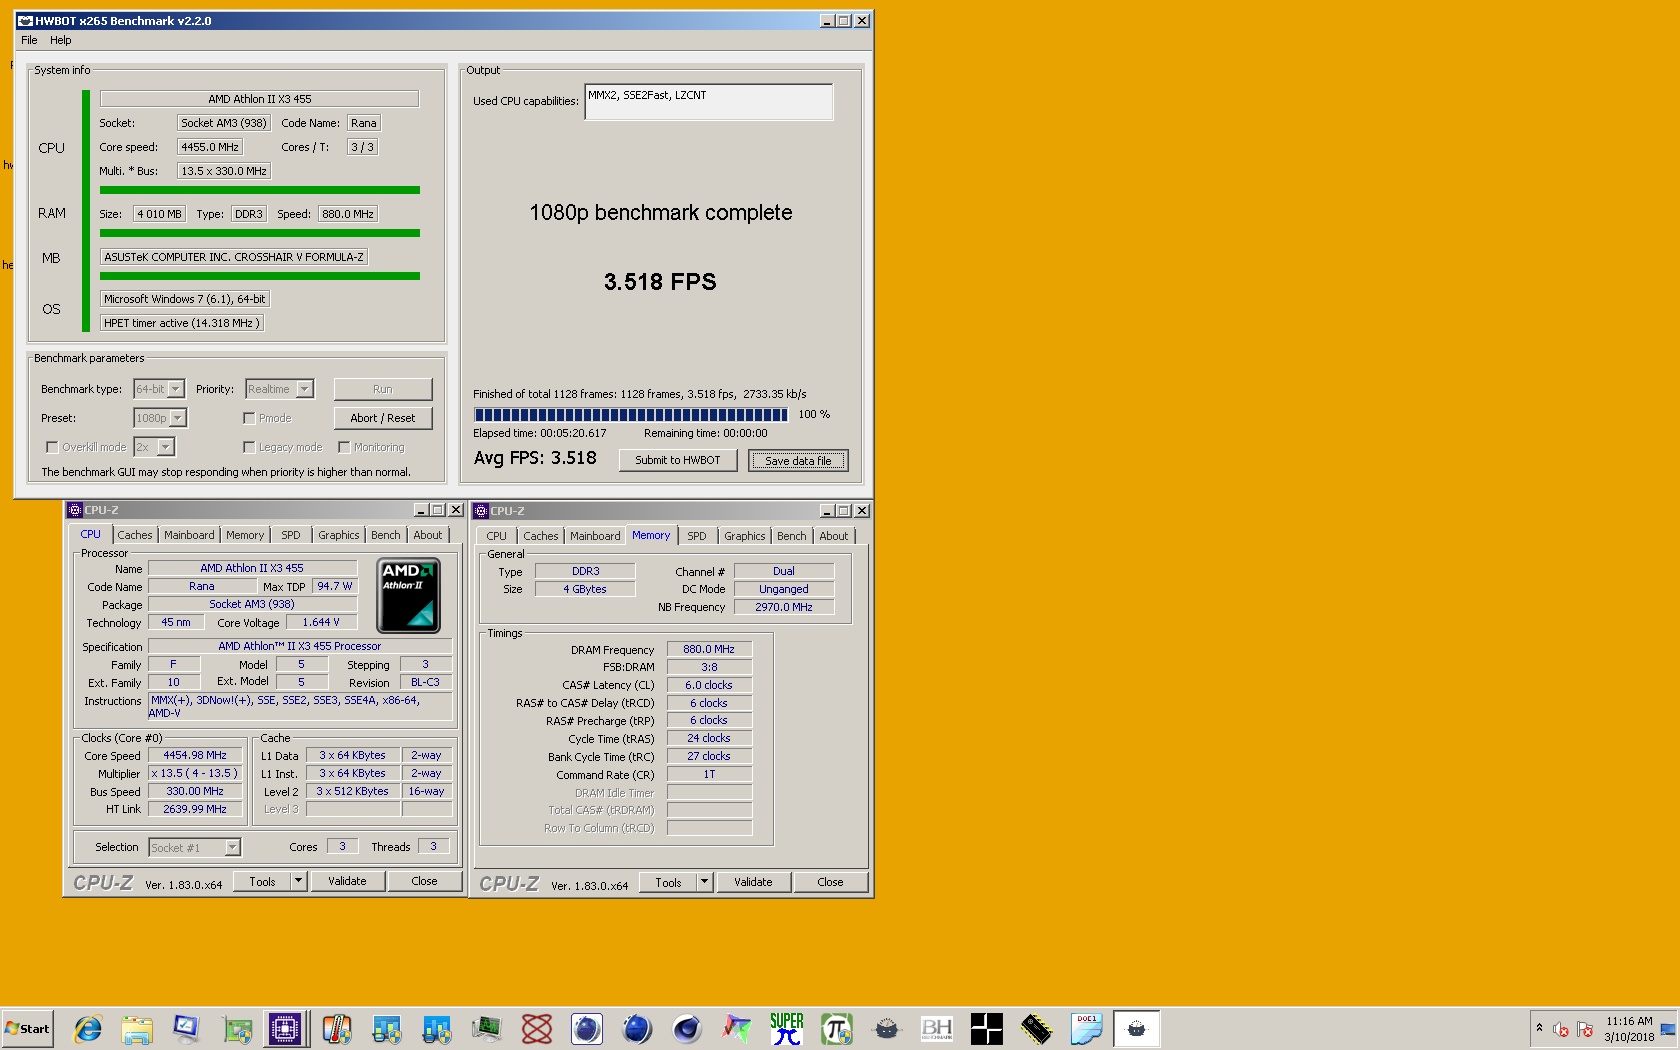Click the monitor with checkmark taskbar icon
1680x1050 pixels.
187,1028
